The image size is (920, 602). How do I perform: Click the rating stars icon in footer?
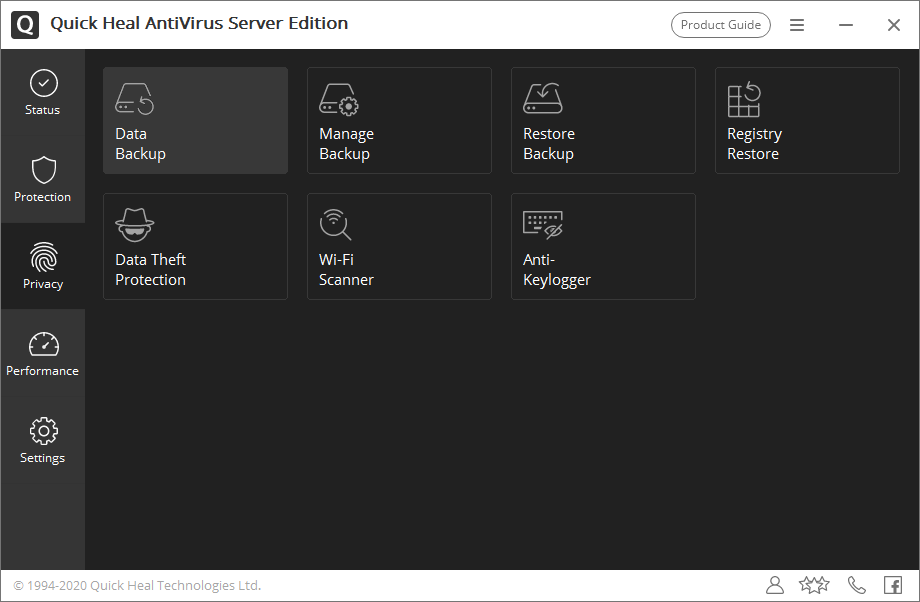[814, 585]
